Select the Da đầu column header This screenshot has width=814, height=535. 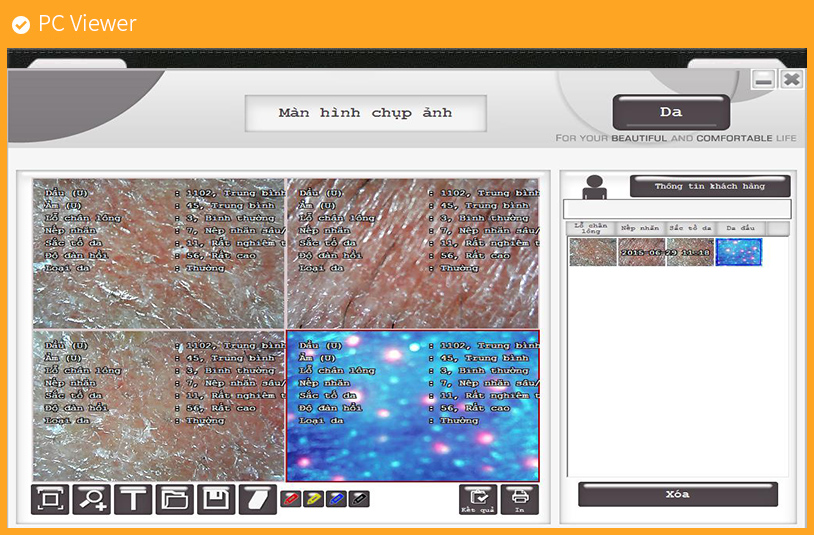[740, 228]
